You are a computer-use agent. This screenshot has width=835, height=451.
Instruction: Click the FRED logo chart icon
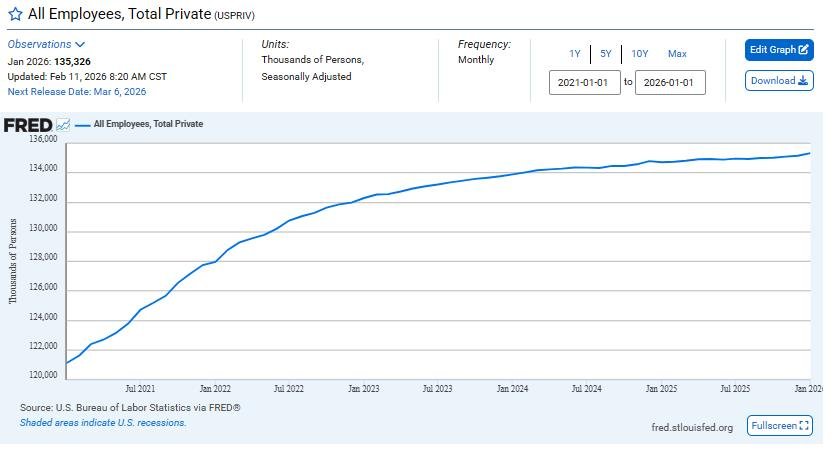[x=63, y=125]
